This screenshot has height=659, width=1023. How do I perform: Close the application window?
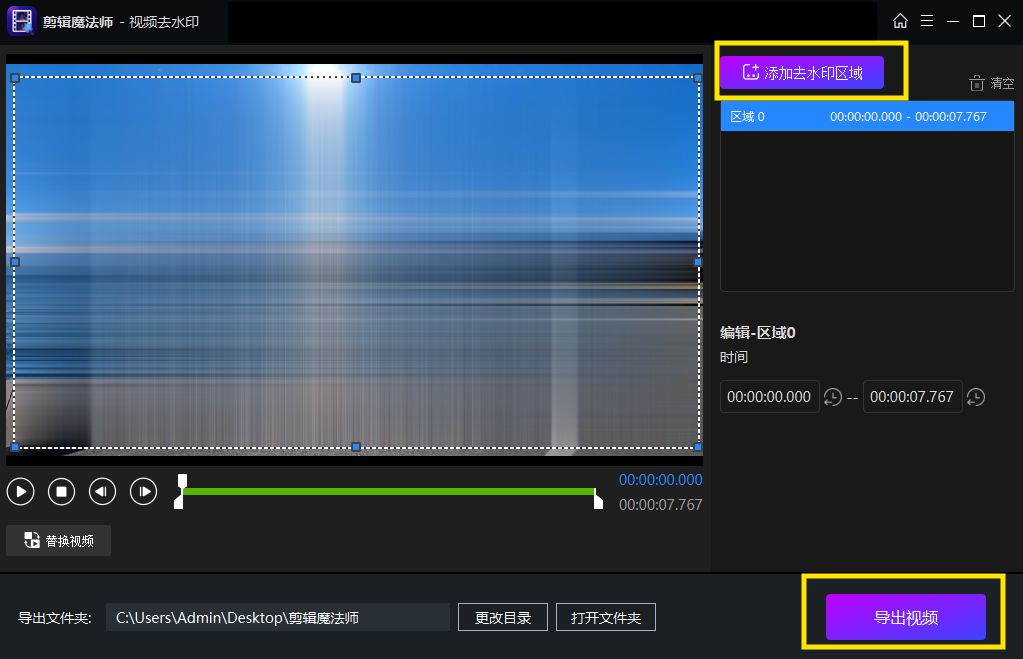[1005, 21]
